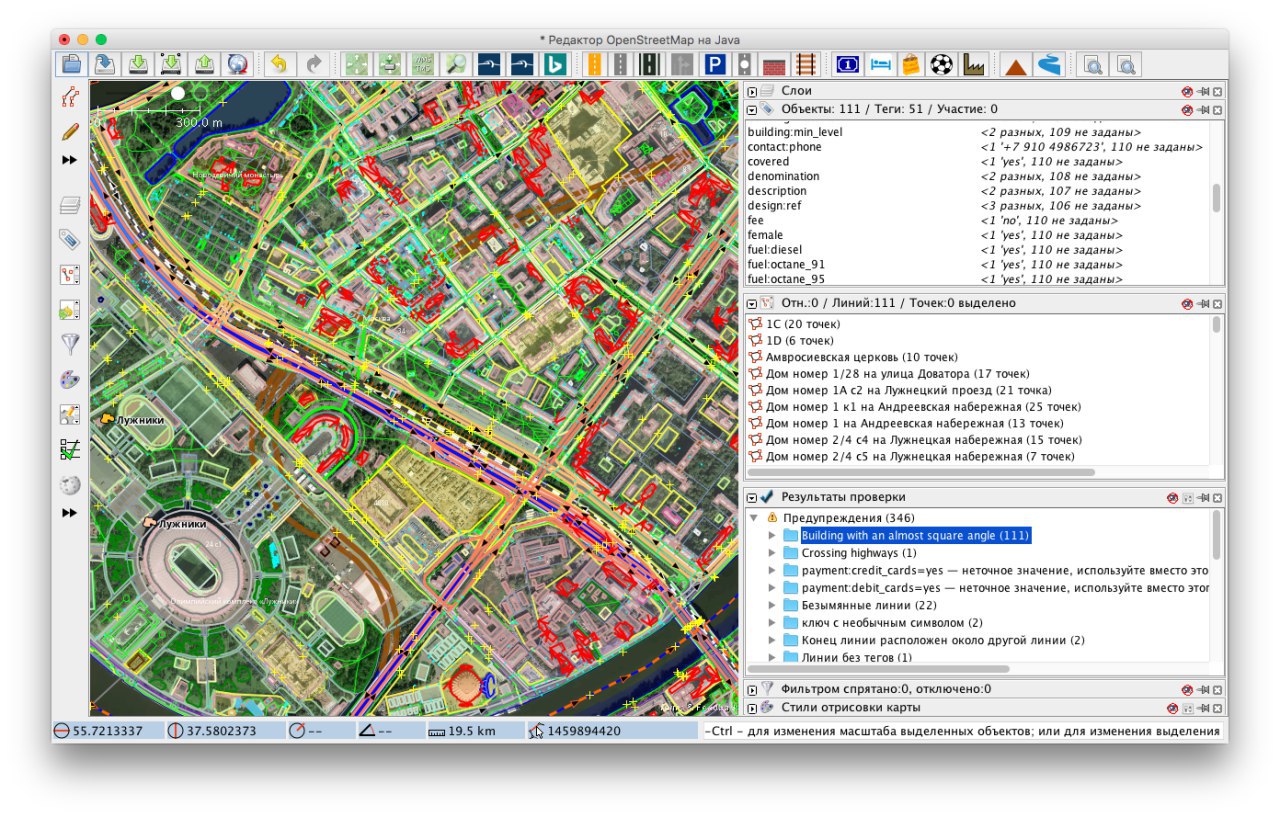Select the brick wall preset icon
Image resolution: width=1280 pixels, height=817 pixels.
(774, 64)
